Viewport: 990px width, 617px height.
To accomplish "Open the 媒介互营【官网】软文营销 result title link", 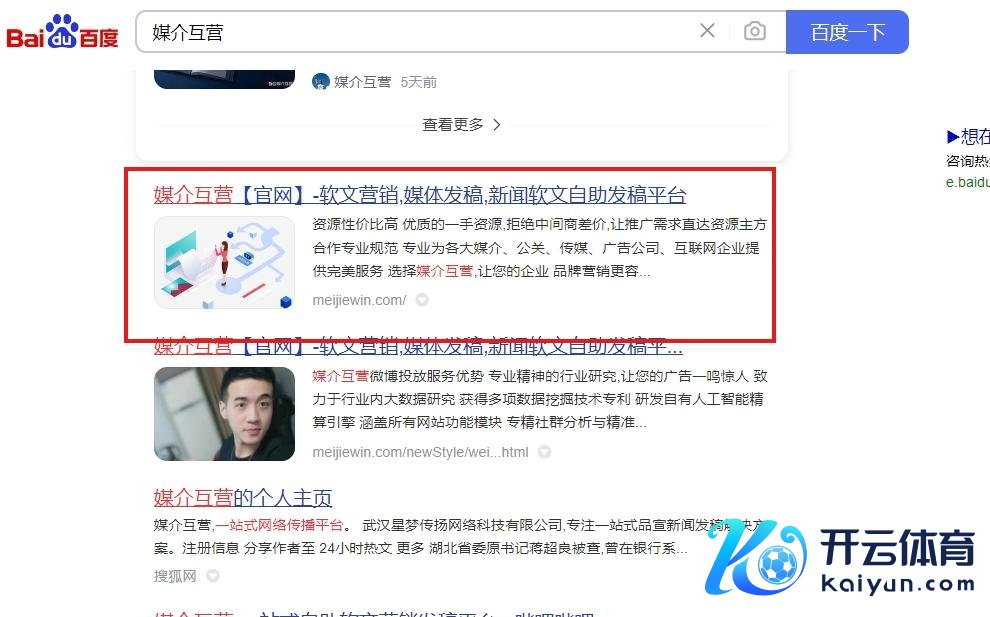I will 420,195.
